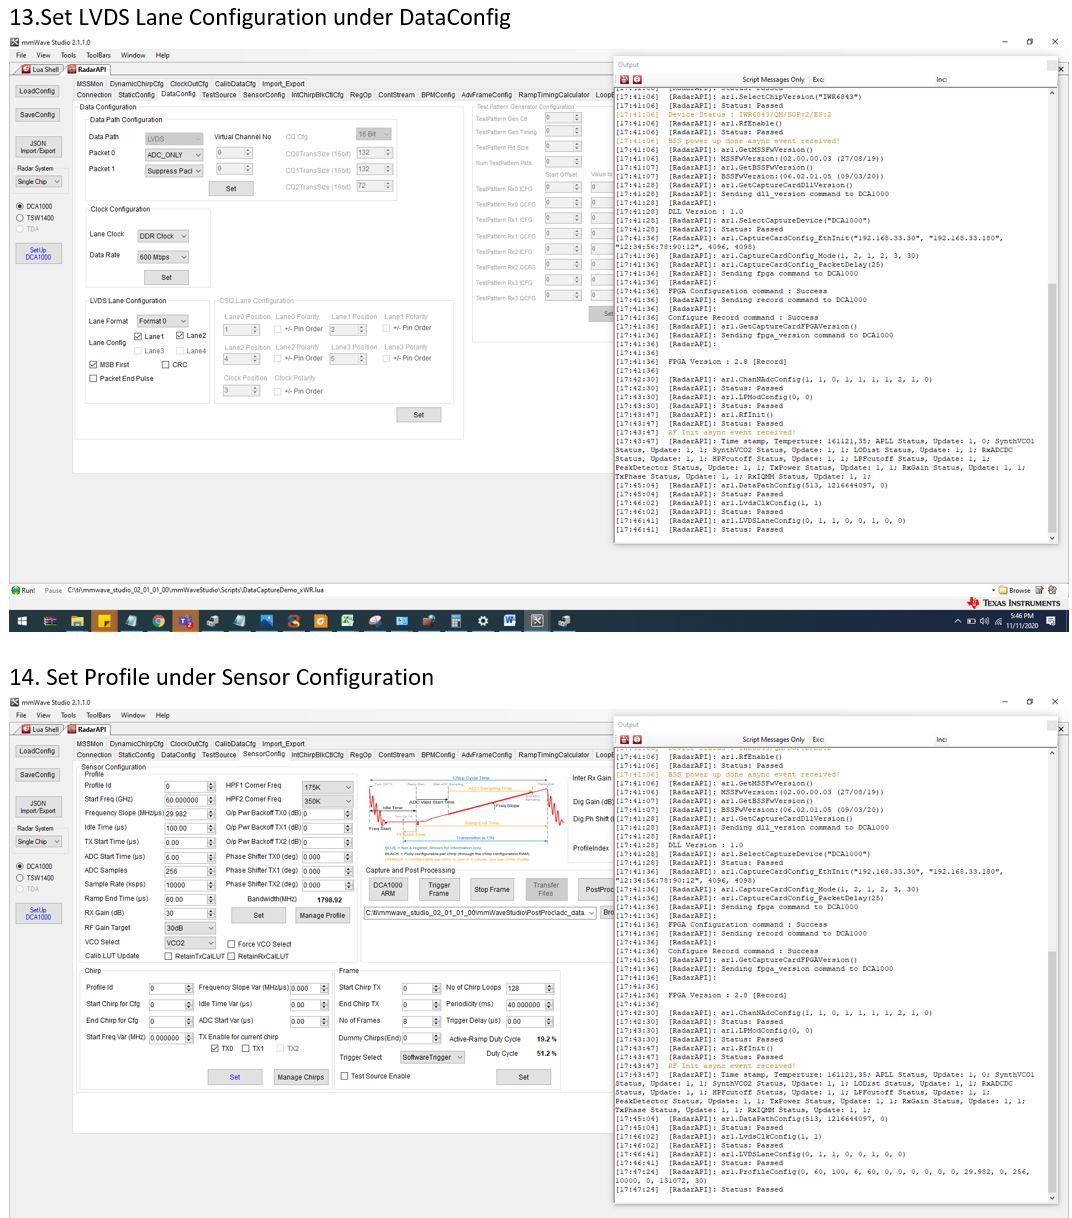Screen dimensions: 1072x1218
Task: Click the green Run! icon in status bar
Action: 16,590
